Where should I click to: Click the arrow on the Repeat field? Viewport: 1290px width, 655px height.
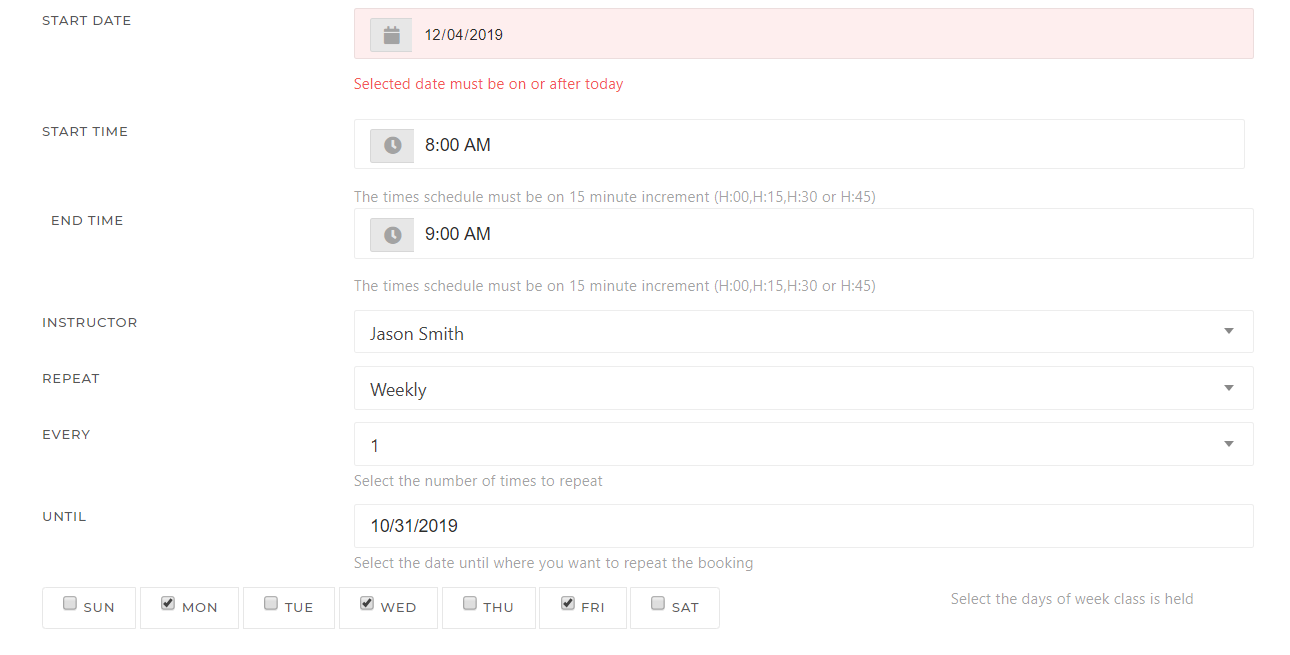(x=1229, y=388)
